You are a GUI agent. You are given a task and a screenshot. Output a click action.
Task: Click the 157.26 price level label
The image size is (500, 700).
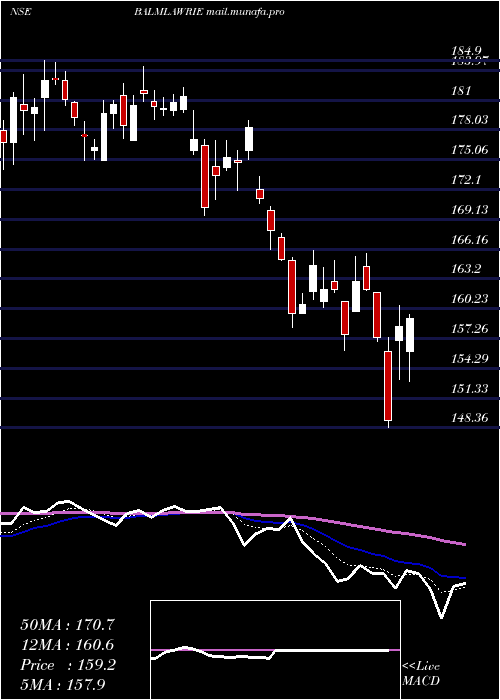(x=471, y=329)
